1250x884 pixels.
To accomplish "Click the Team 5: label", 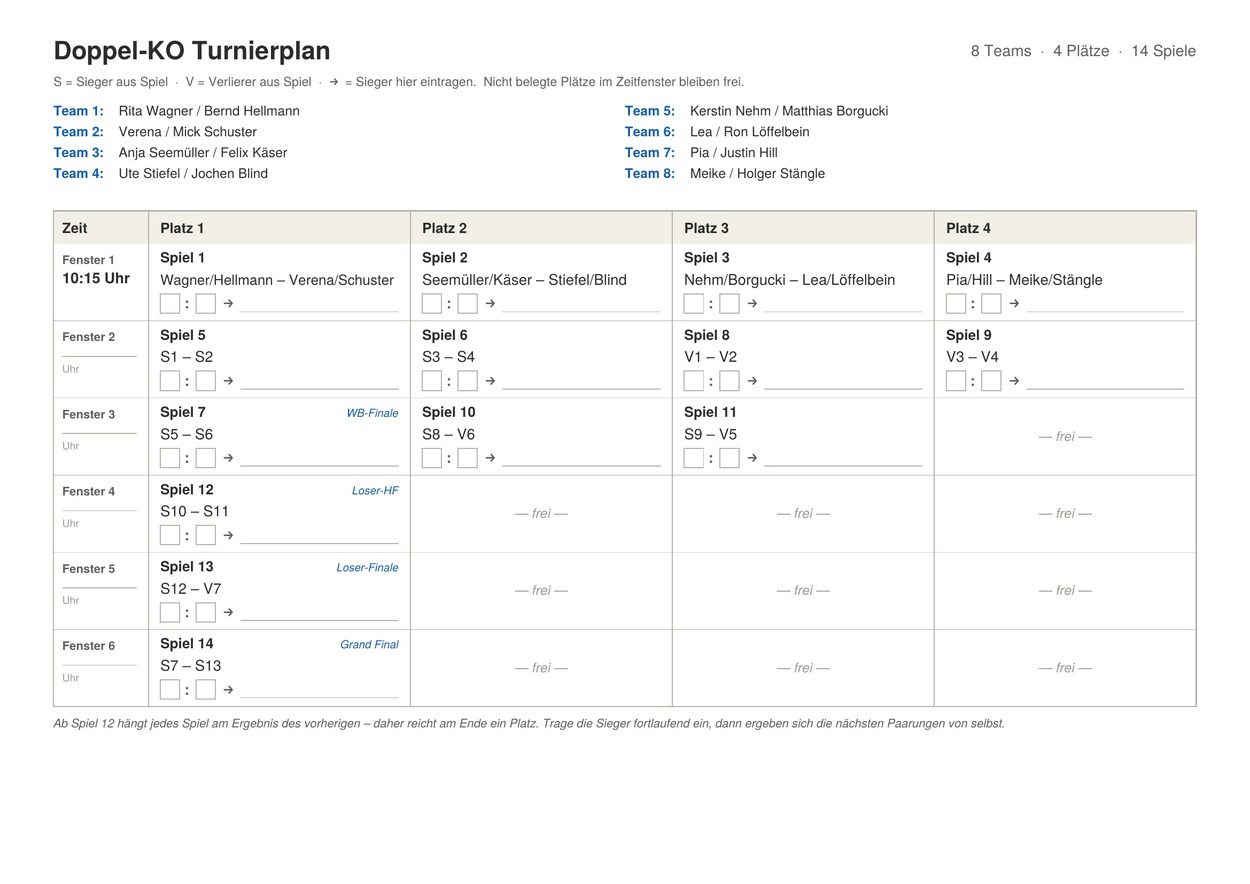I will 650,111.
